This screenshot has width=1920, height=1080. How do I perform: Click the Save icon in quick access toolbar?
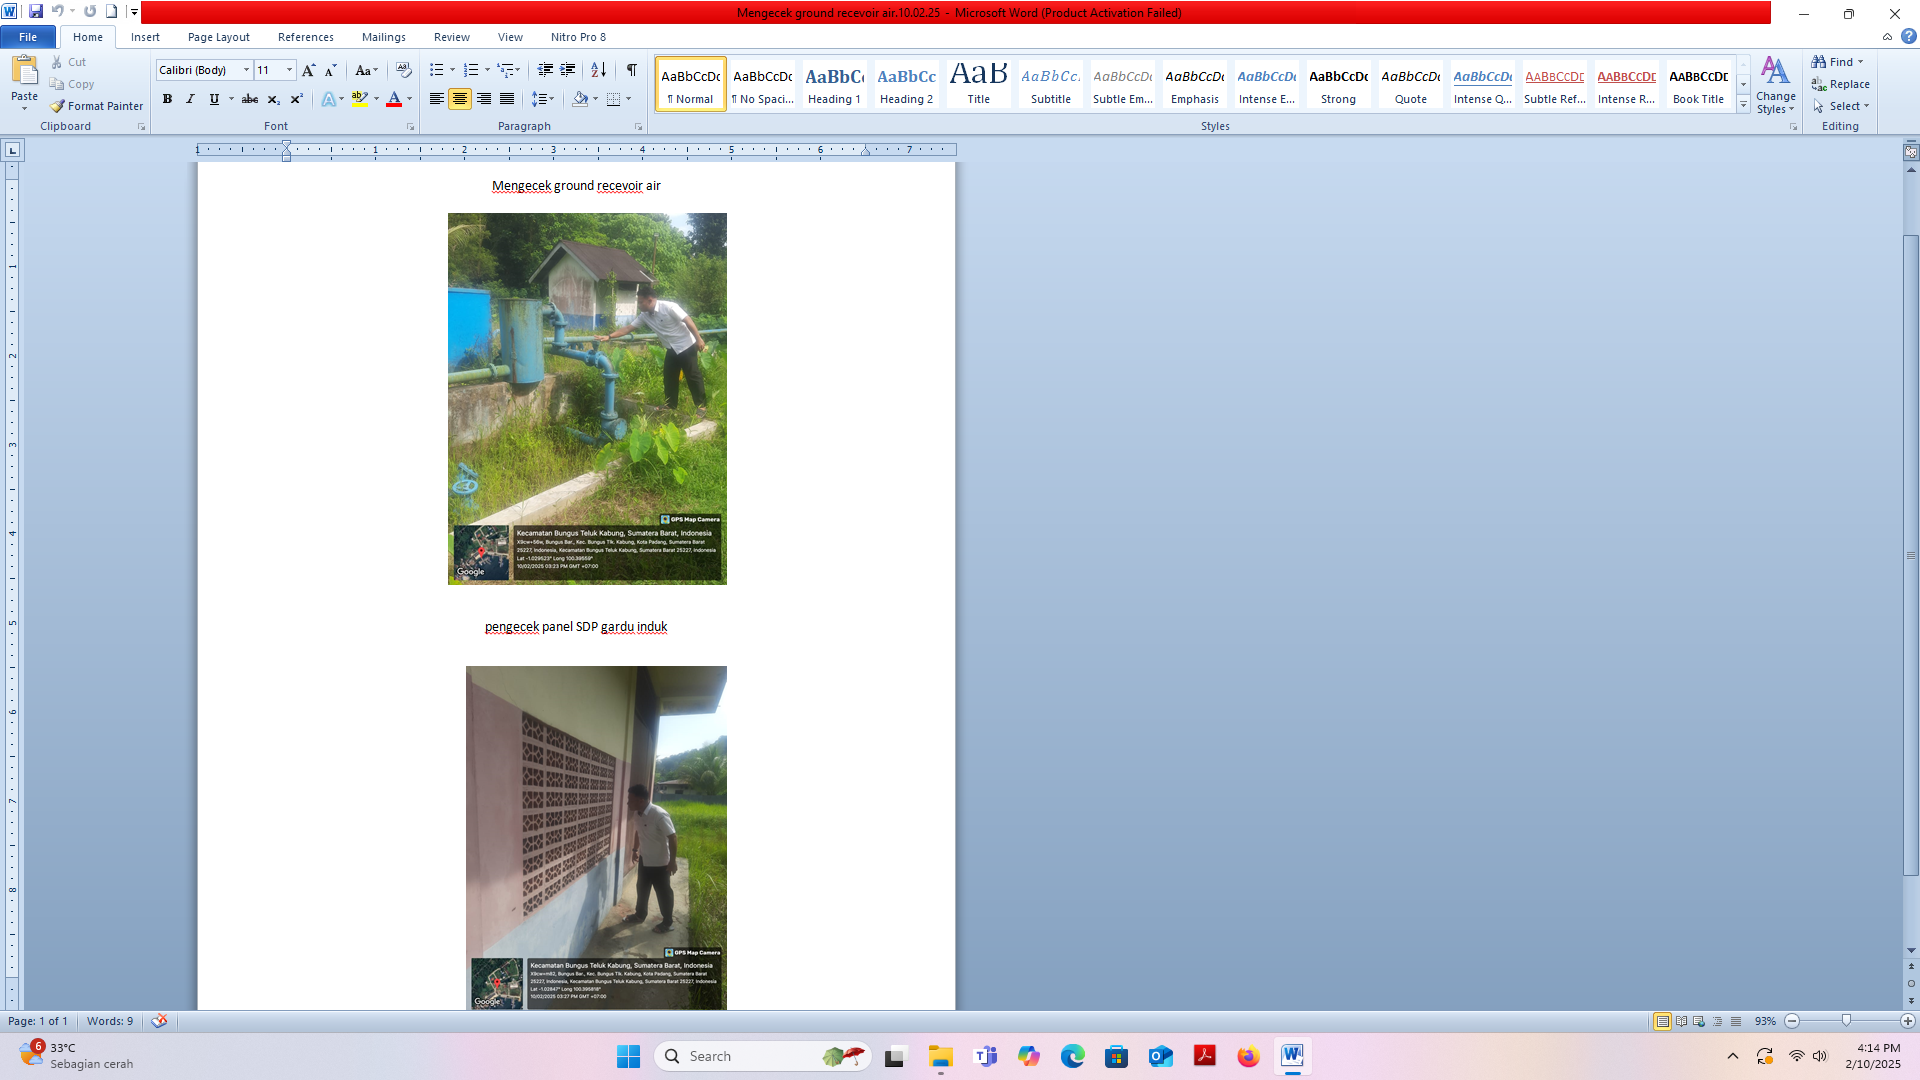tap(36, 12)
